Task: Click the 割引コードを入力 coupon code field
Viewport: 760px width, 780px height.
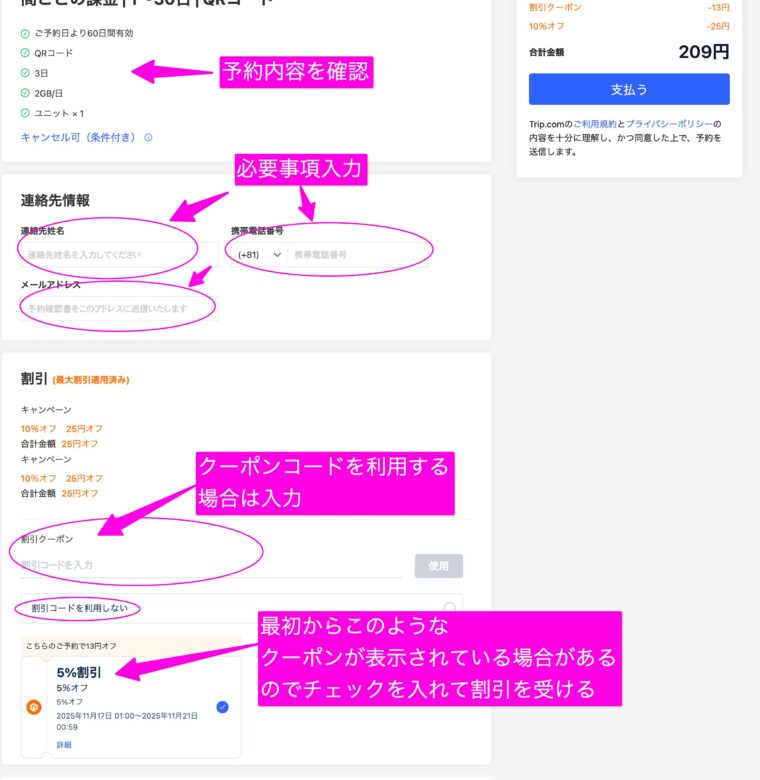Action: (210, 565)
